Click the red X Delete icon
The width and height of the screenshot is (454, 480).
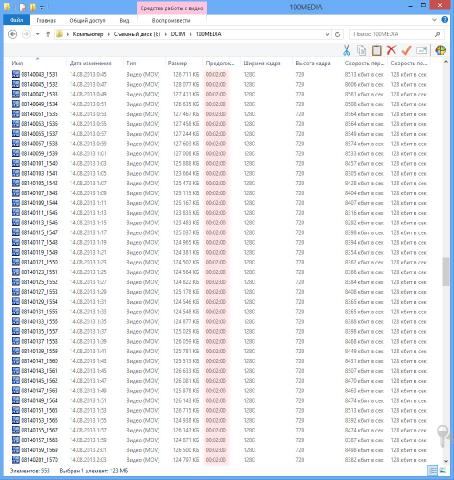[x=391, y=50]
